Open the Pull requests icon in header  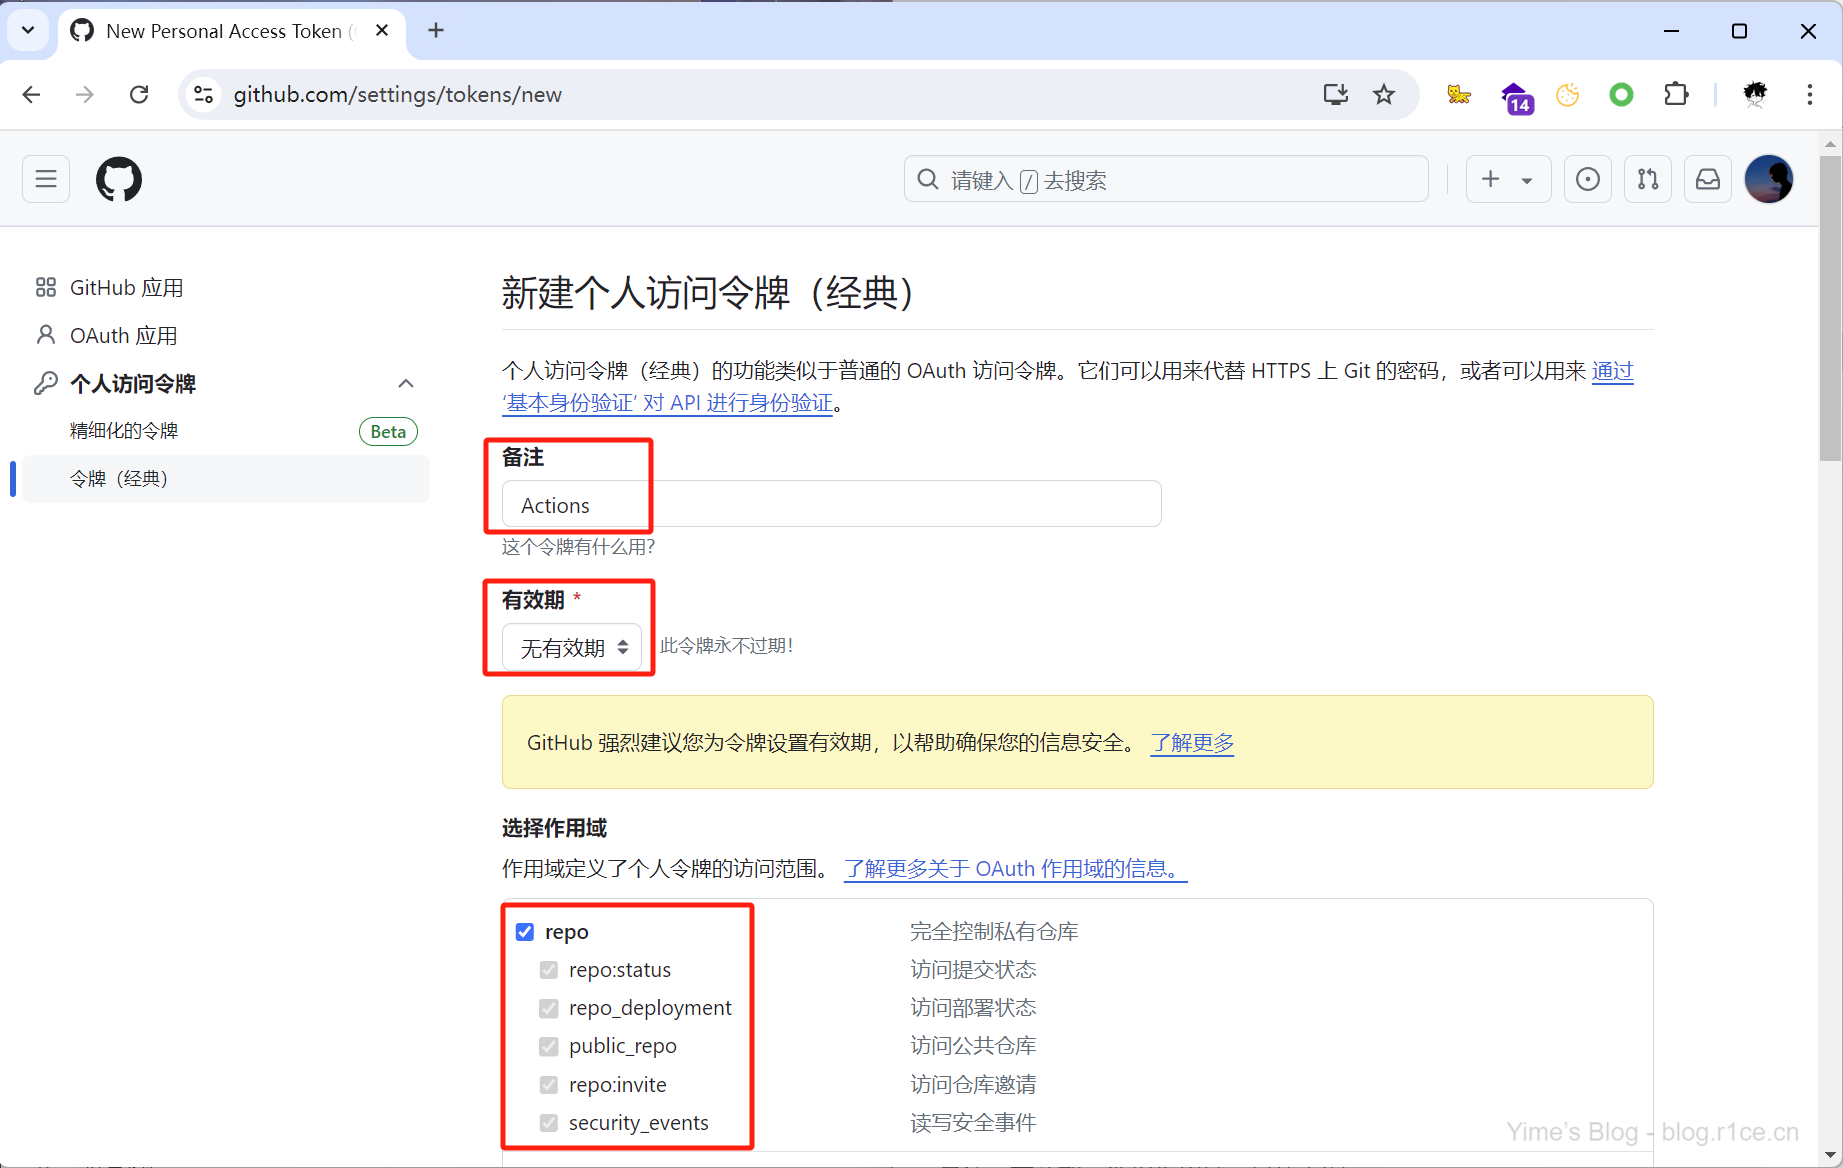pos(1647,179)
